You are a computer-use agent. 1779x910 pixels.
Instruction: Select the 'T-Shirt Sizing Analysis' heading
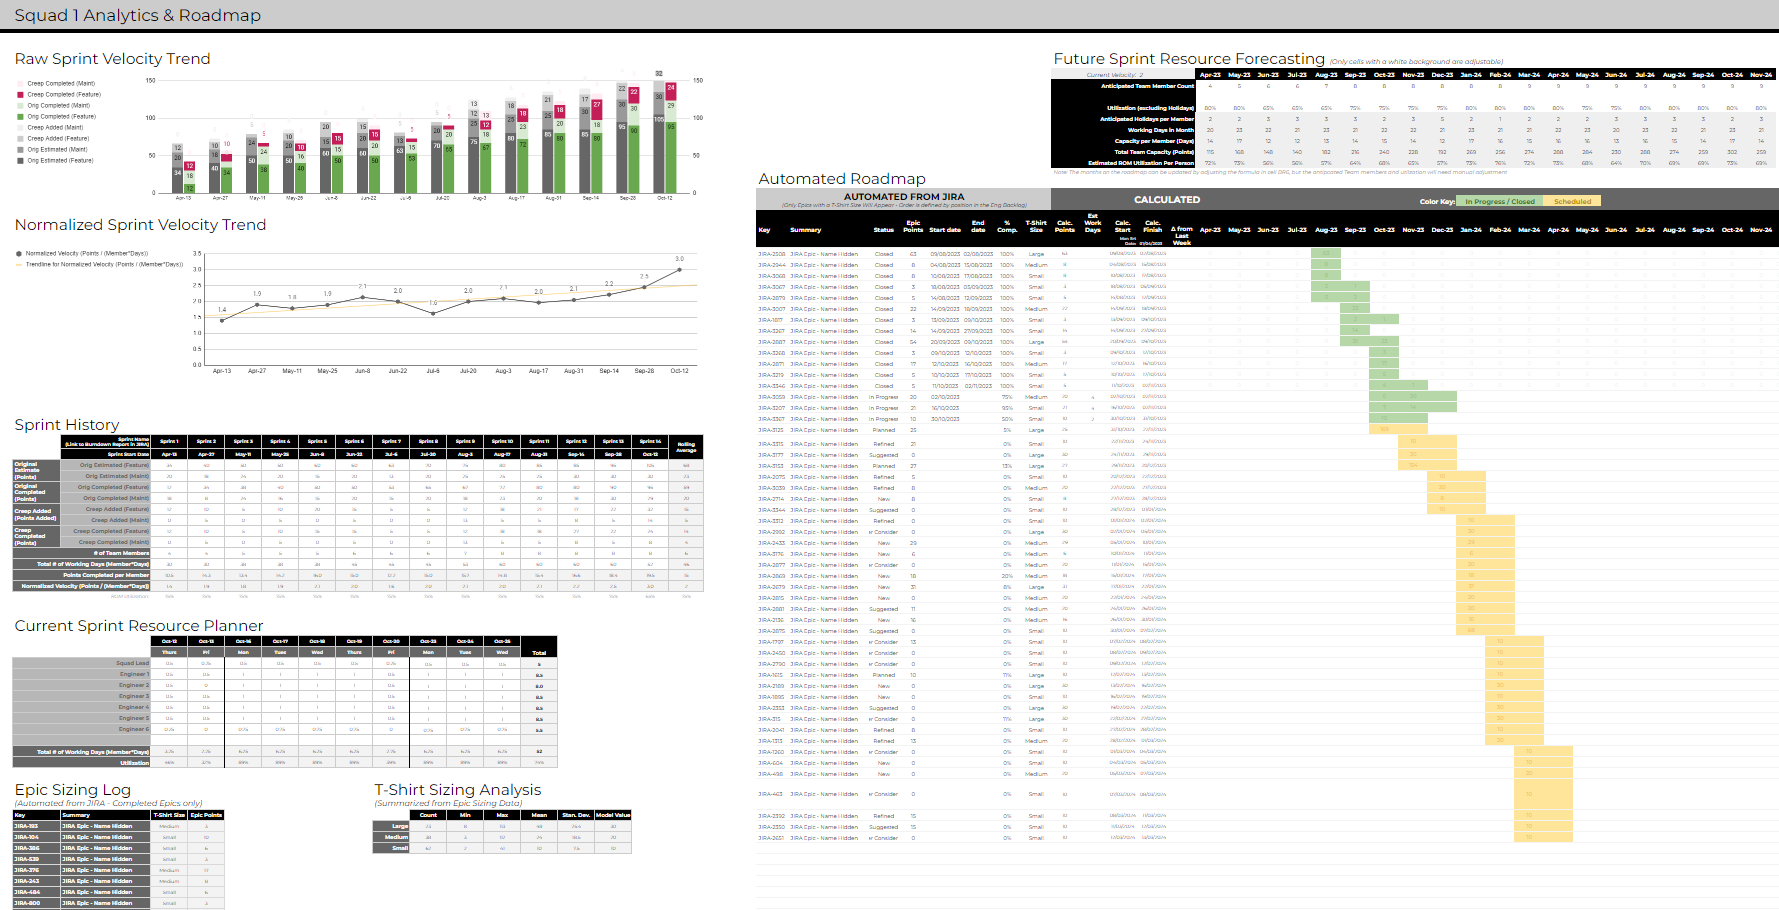click(458, 790)
